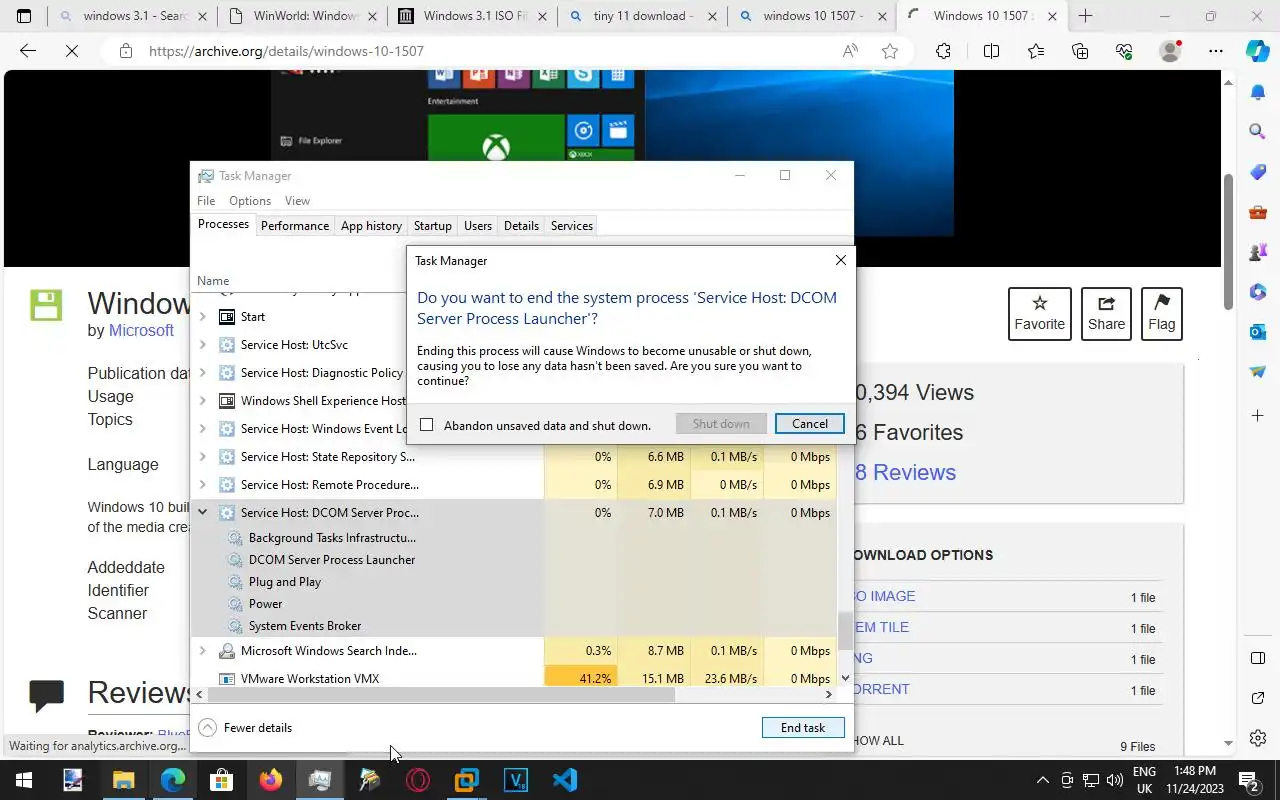The height and width of the screenshot is (800, 1280).
Task: Expand the Start process row
Action: [203, 317]
